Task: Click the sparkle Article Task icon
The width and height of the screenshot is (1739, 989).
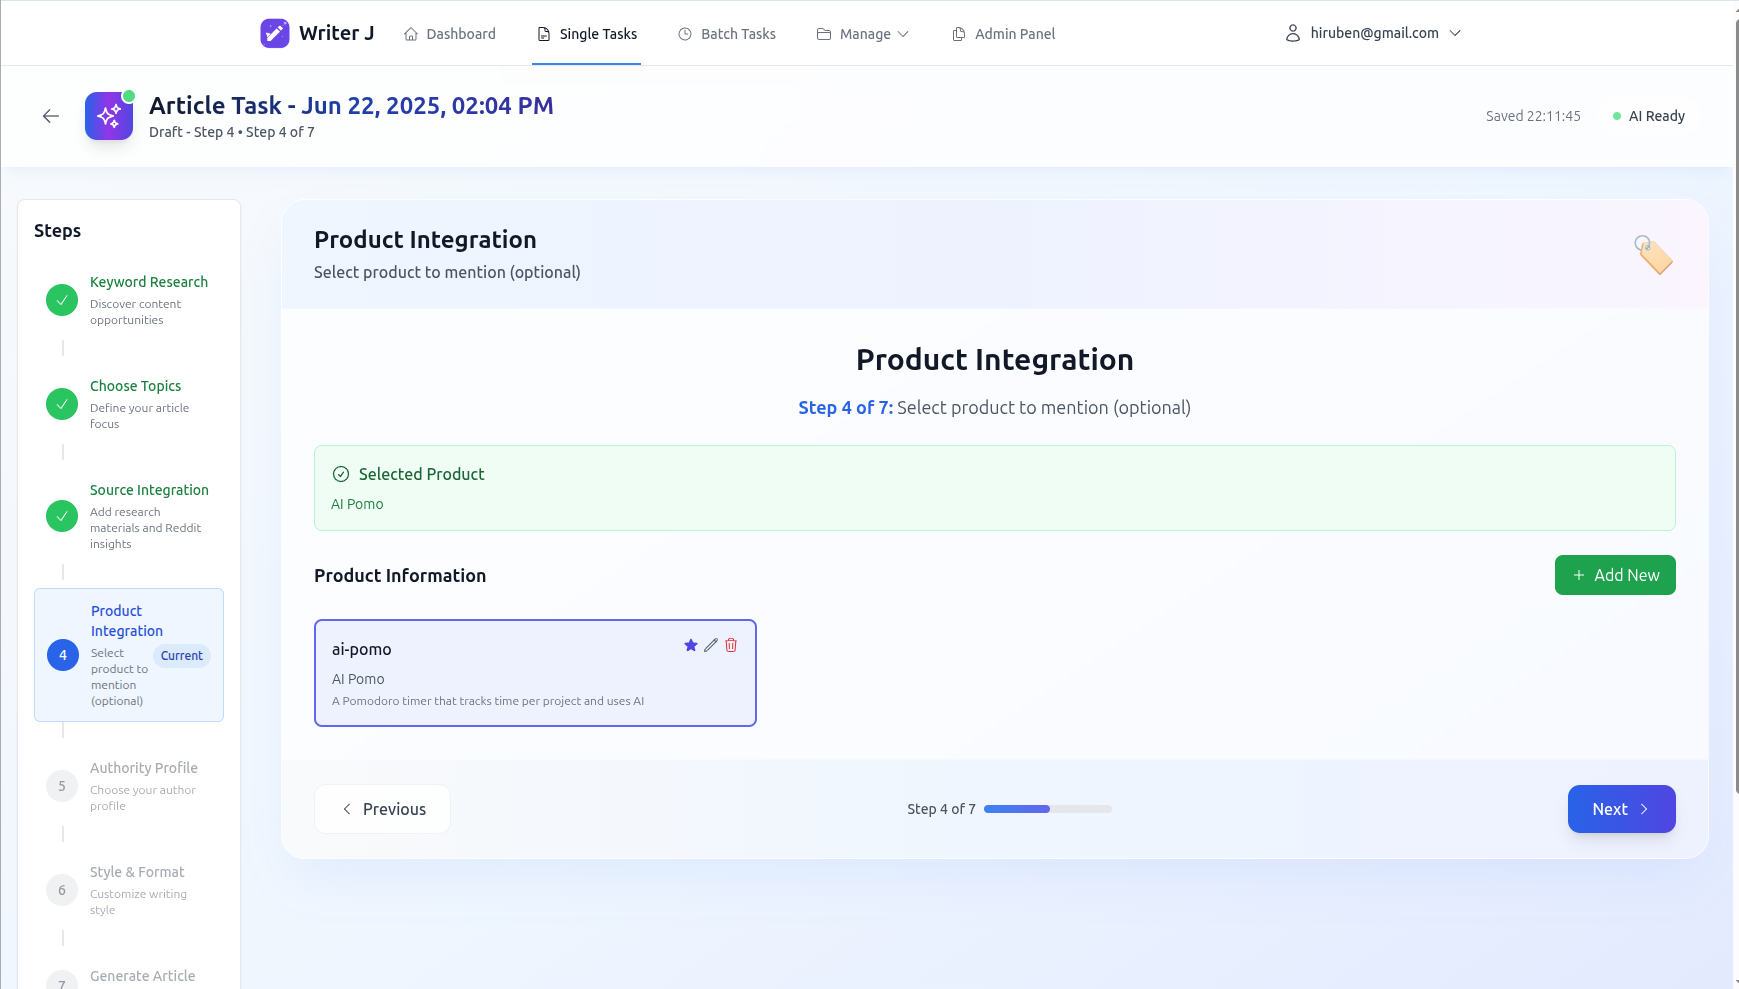Action: (109, 116)
